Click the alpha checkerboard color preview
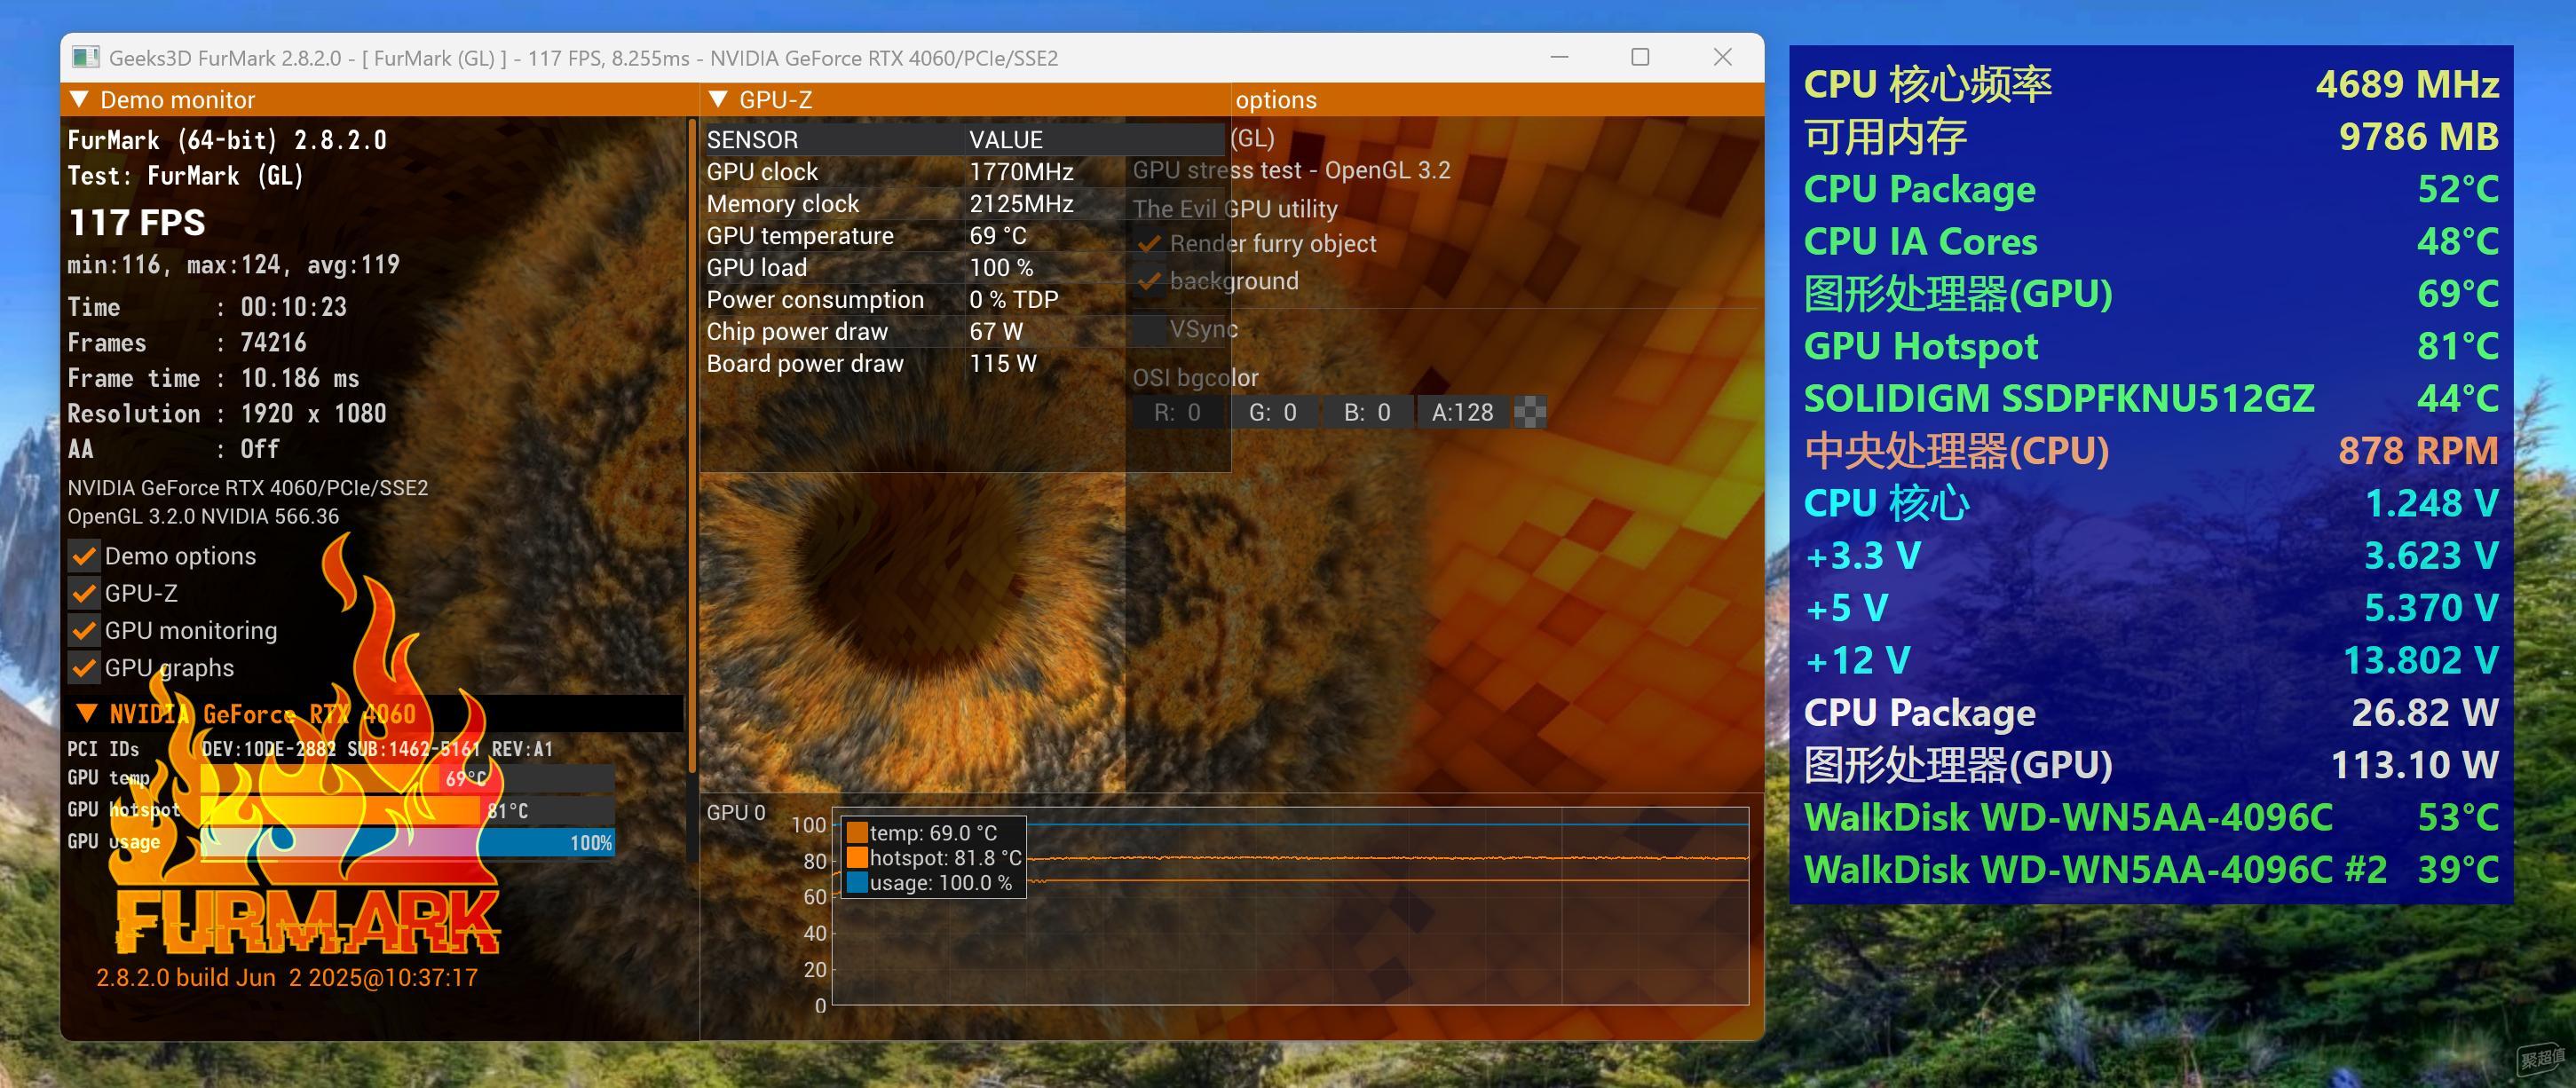The width and height of the screenshot is (2576, 1088). click(1530, 412)
